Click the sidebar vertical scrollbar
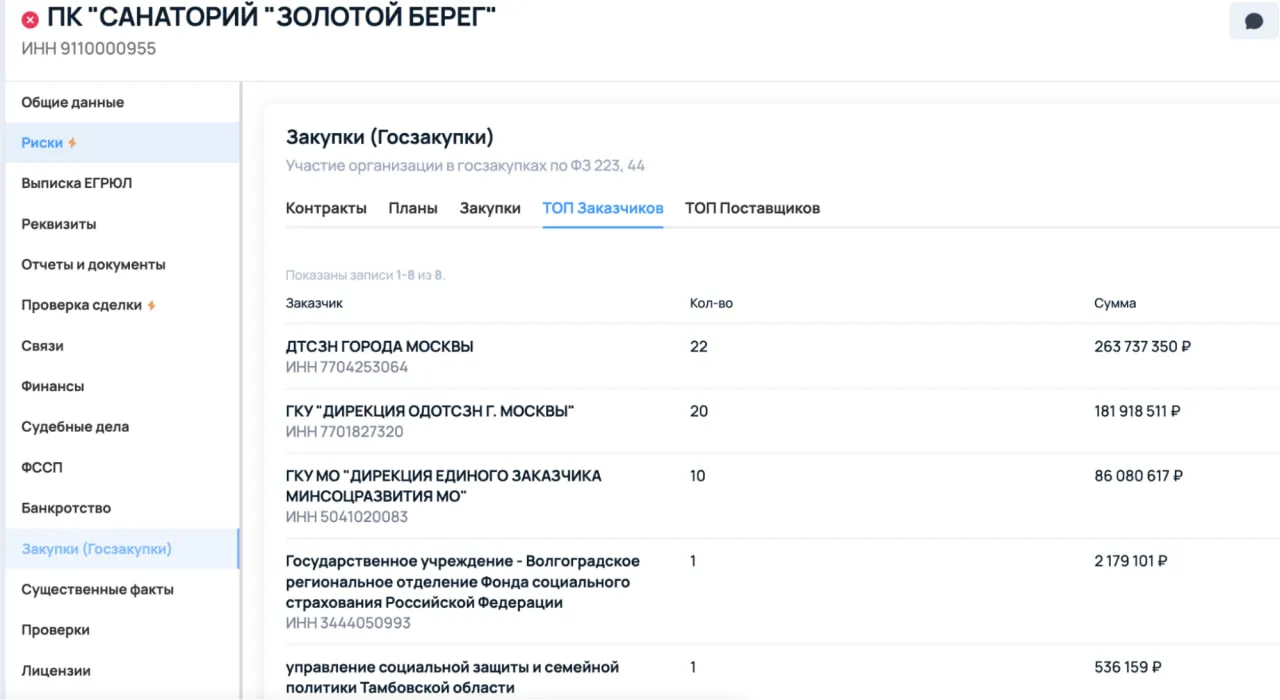Viewport: 1280px width, 700px height. click(241, 390)
